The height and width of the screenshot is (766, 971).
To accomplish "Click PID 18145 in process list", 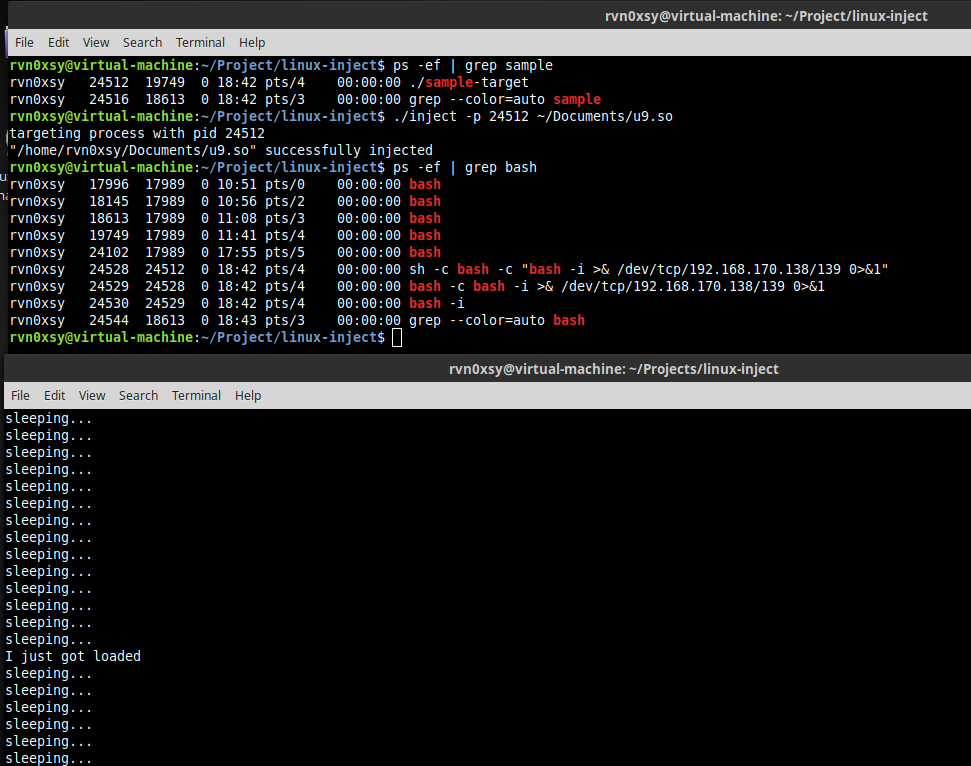I will tap(109, 201).
